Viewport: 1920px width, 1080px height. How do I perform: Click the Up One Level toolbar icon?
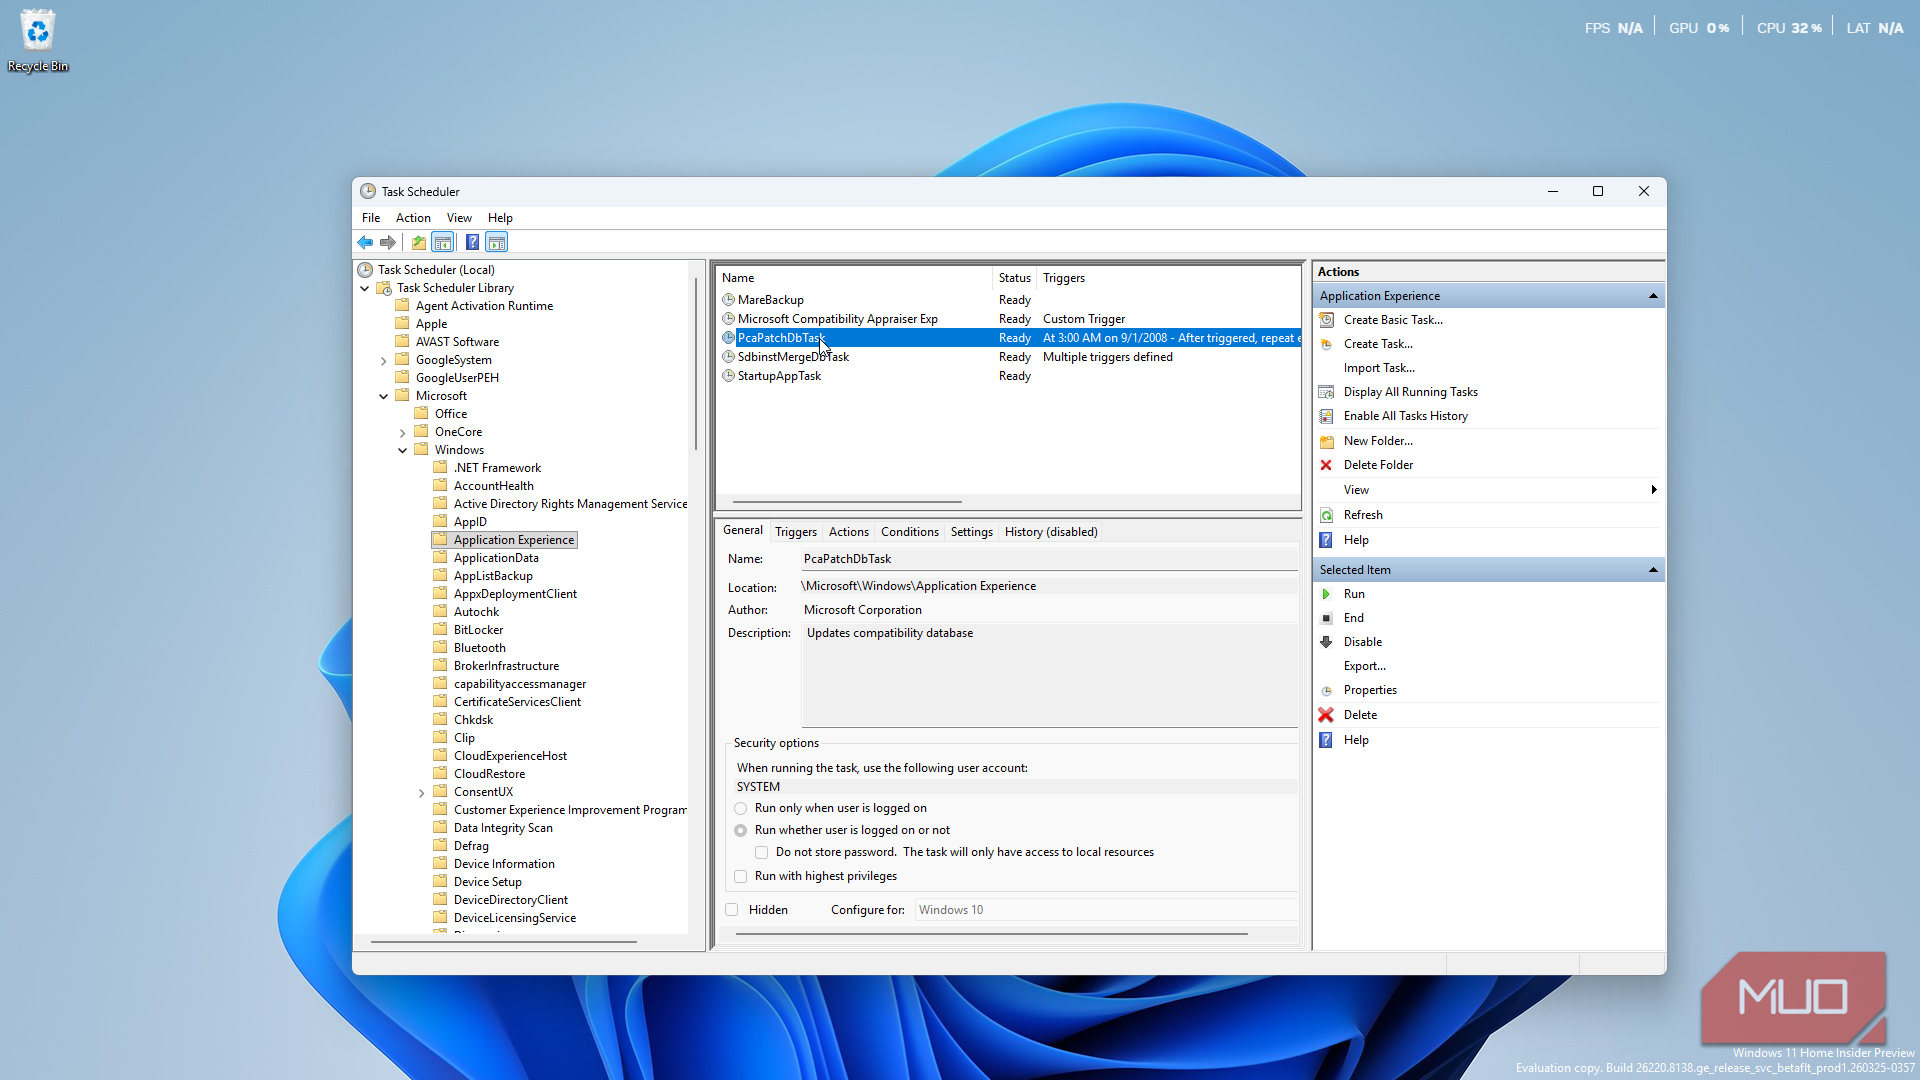pos(418,242)
